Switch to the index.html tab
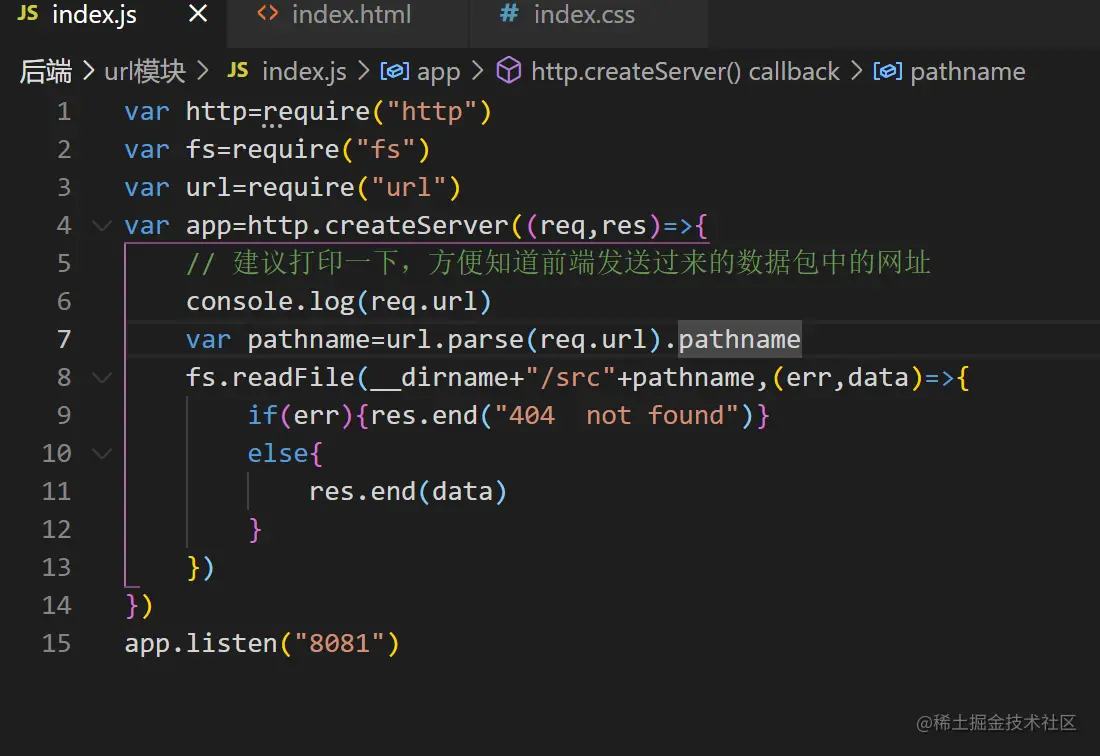This screenshot has width=1100, height=756. (x=349, y=15)
